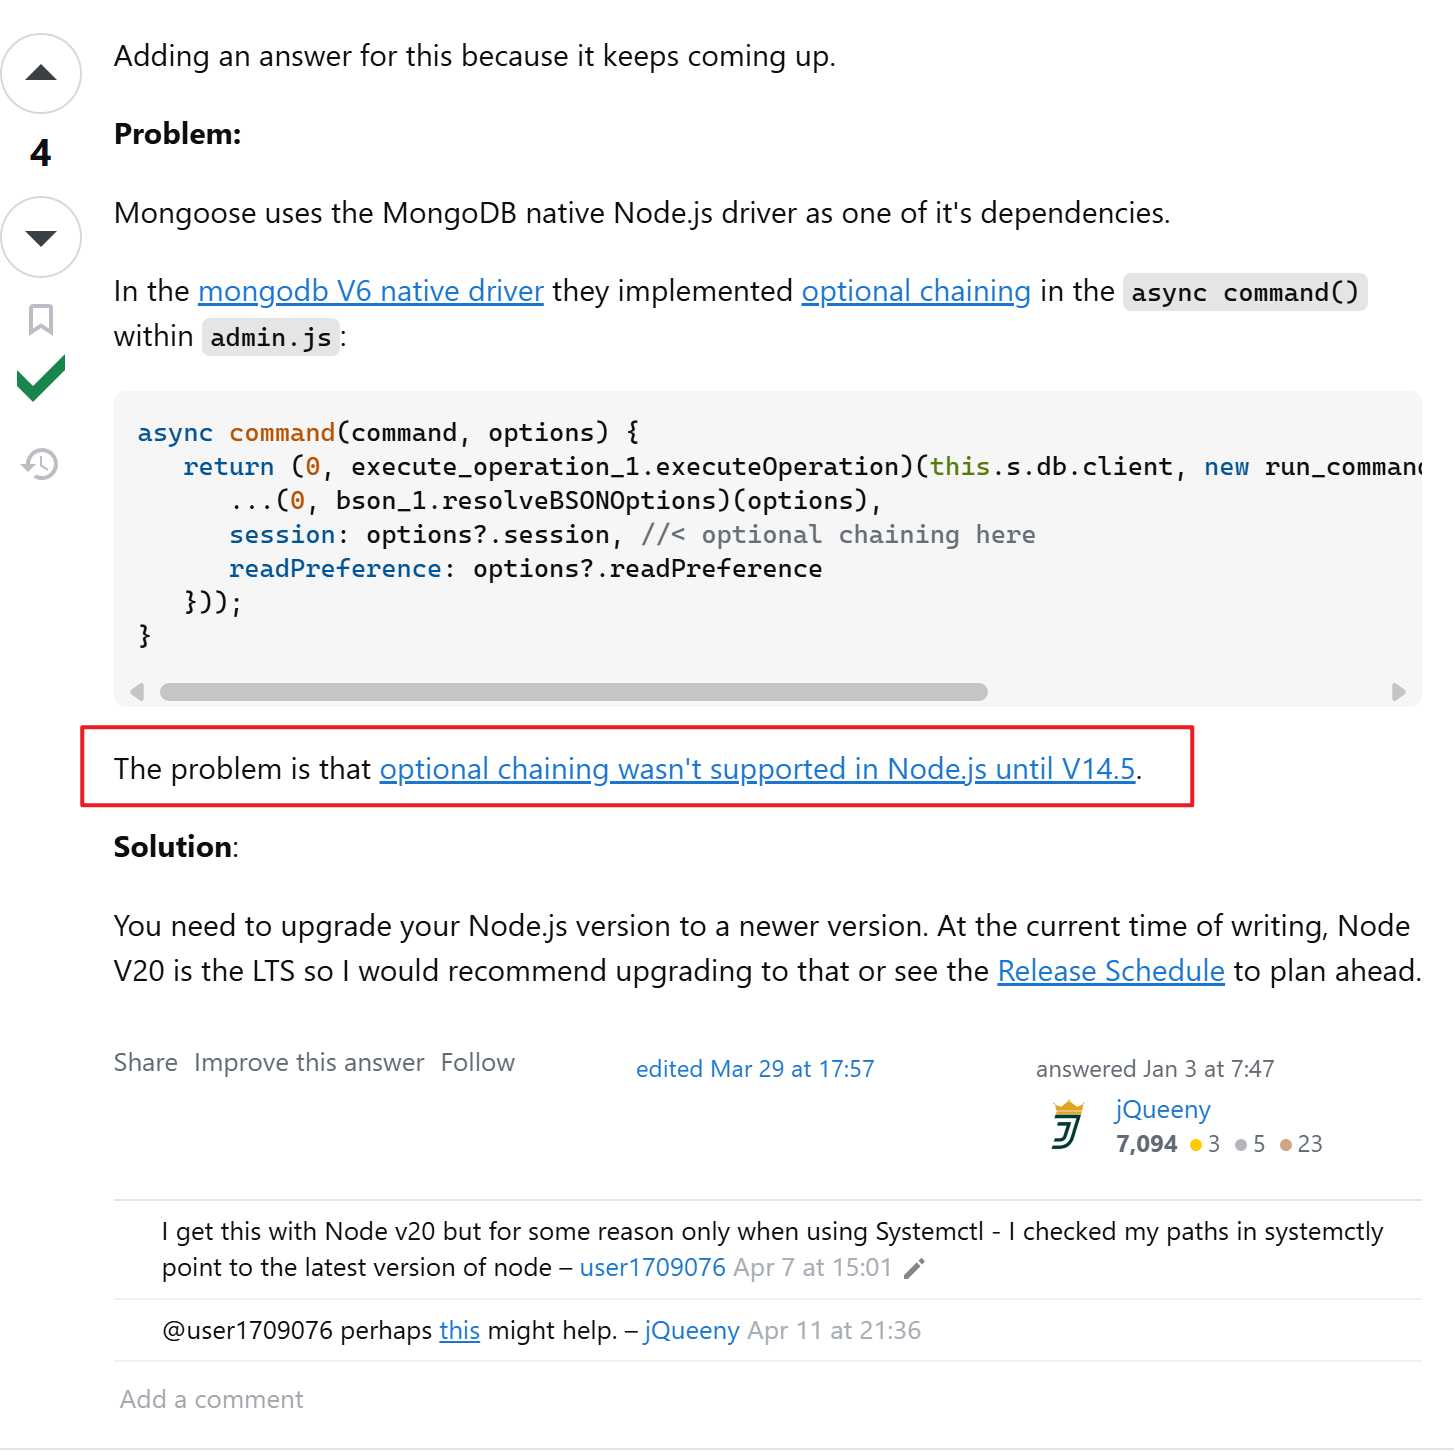Viewport: 1454px width, 1451px height.
Task: Open the 'this' link in jQueeny's comment
Action: [x=459, y=1331]
